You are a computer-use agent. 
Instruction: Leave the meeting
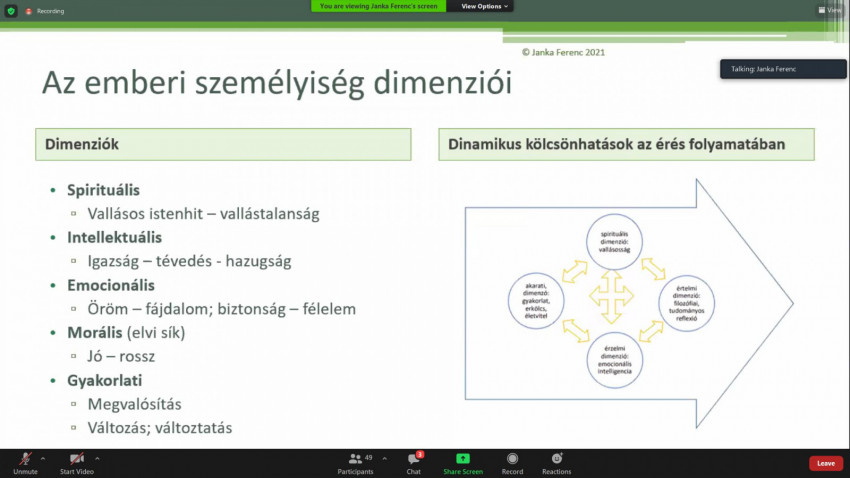tap(825, 463)
